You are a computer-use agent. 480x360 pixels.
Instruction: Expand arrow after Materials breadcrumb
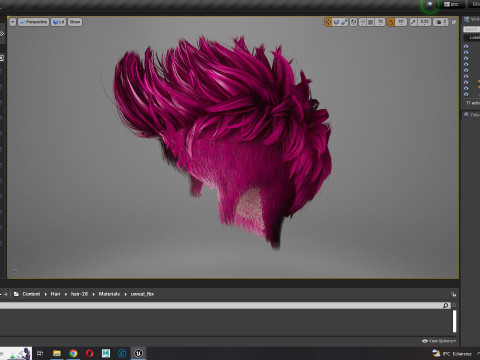(125, 294)
